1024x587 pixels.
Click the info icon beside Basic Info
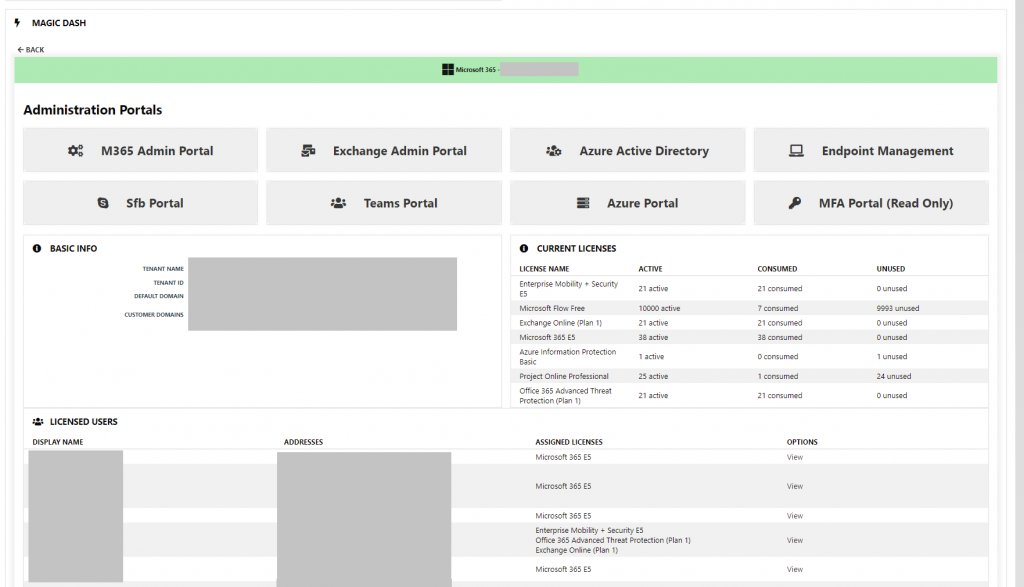tap(37, 249)
